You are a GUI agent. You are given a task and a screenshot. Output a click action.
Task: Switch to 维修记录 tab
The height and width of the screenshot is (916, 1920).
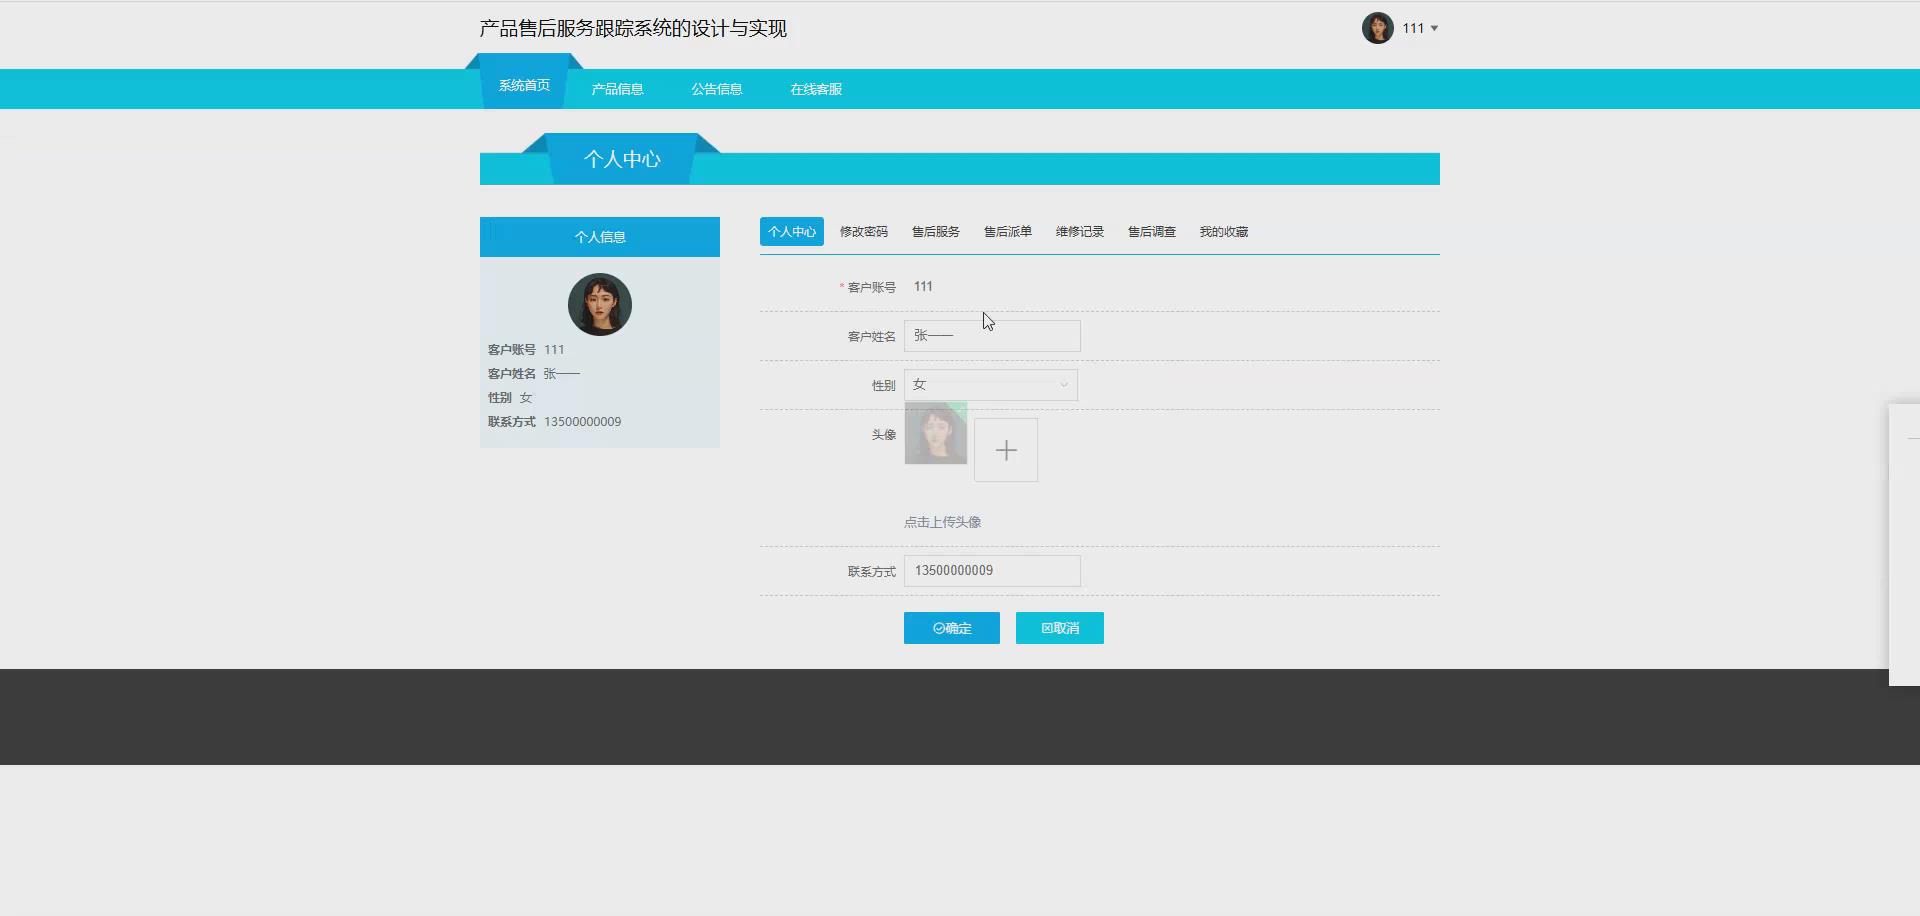pos(1080,231)
